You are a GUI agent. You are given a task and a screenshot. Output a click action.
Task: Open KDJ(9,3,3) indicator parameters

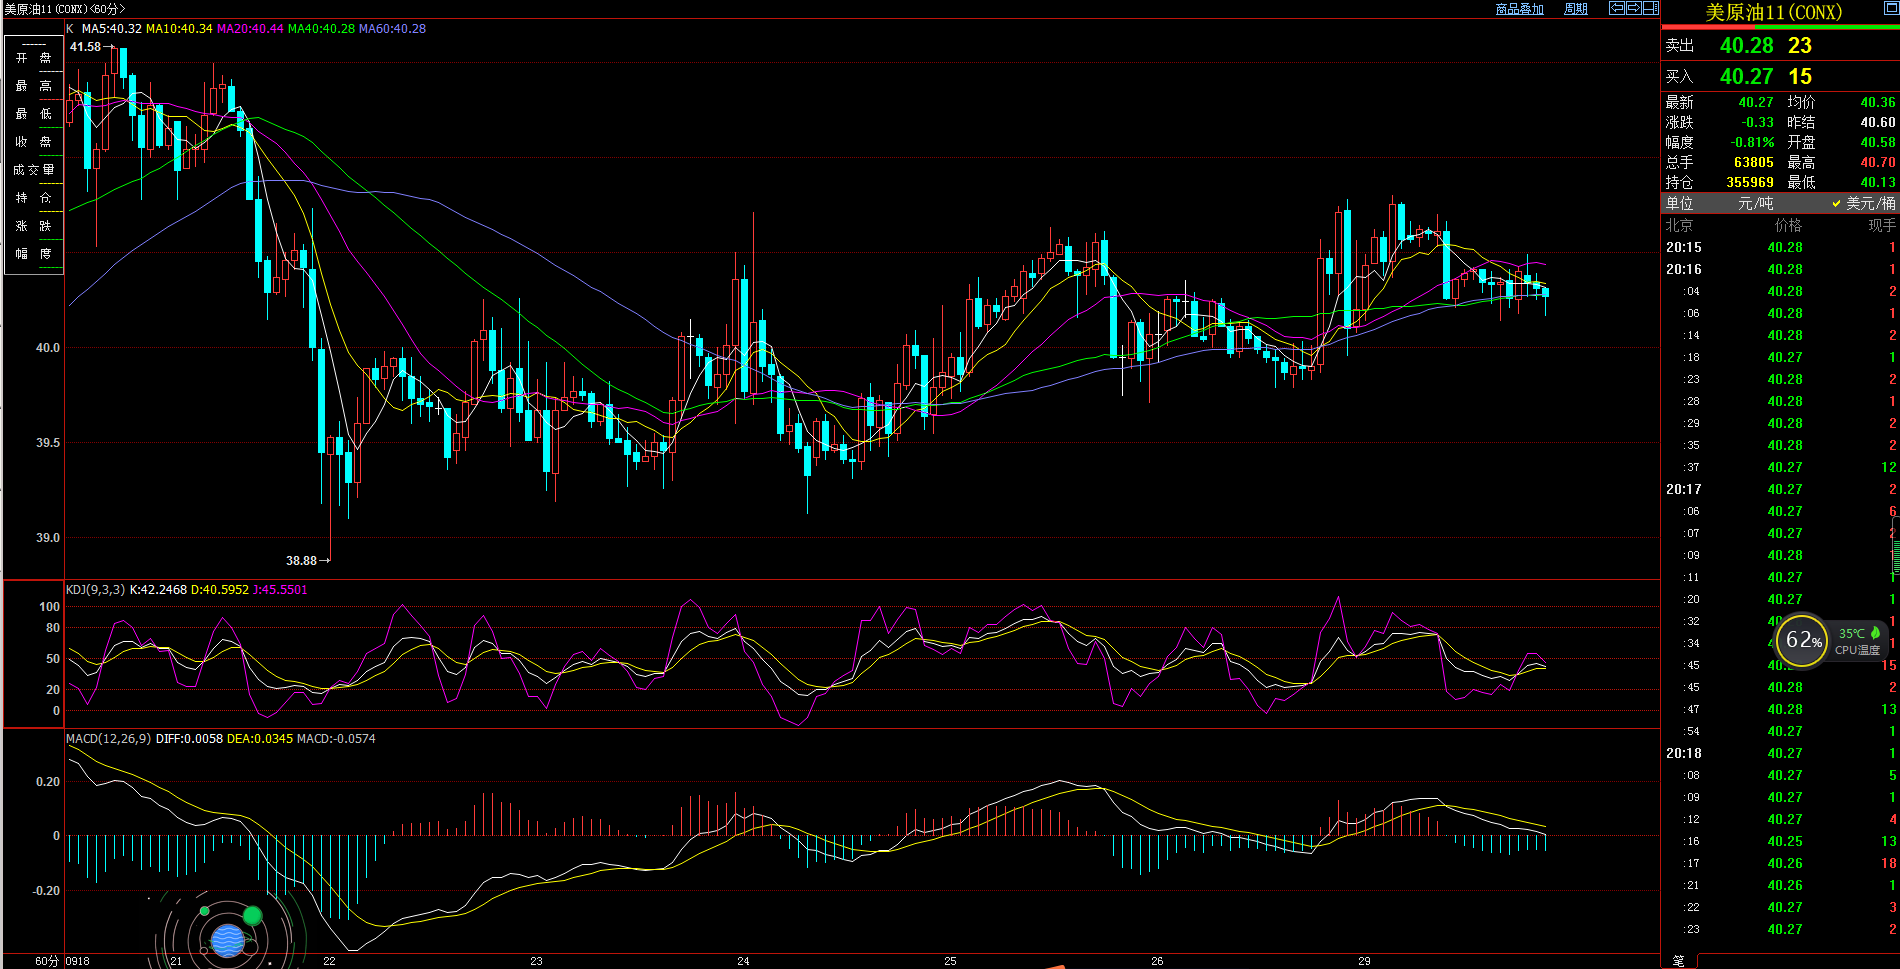tap(95, 590)
